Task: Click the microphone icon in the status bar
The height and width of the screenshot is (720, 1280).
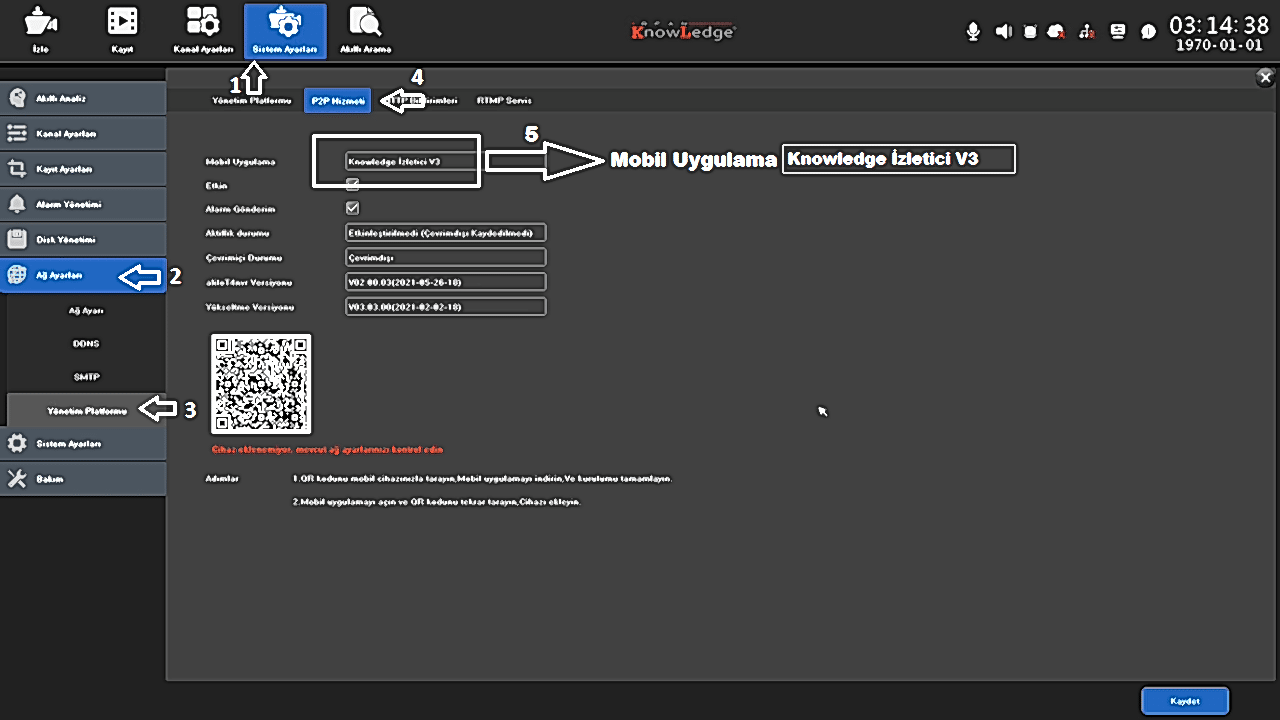Action: (973, 32)
